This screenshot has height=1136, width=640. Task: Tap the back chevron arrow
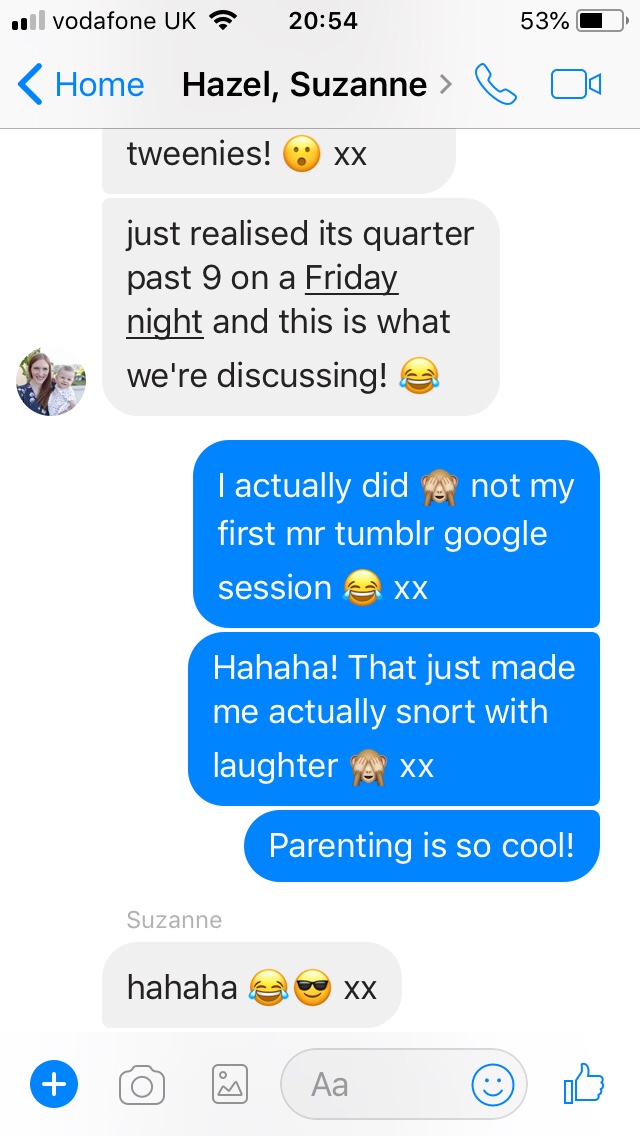pos(30,85)
